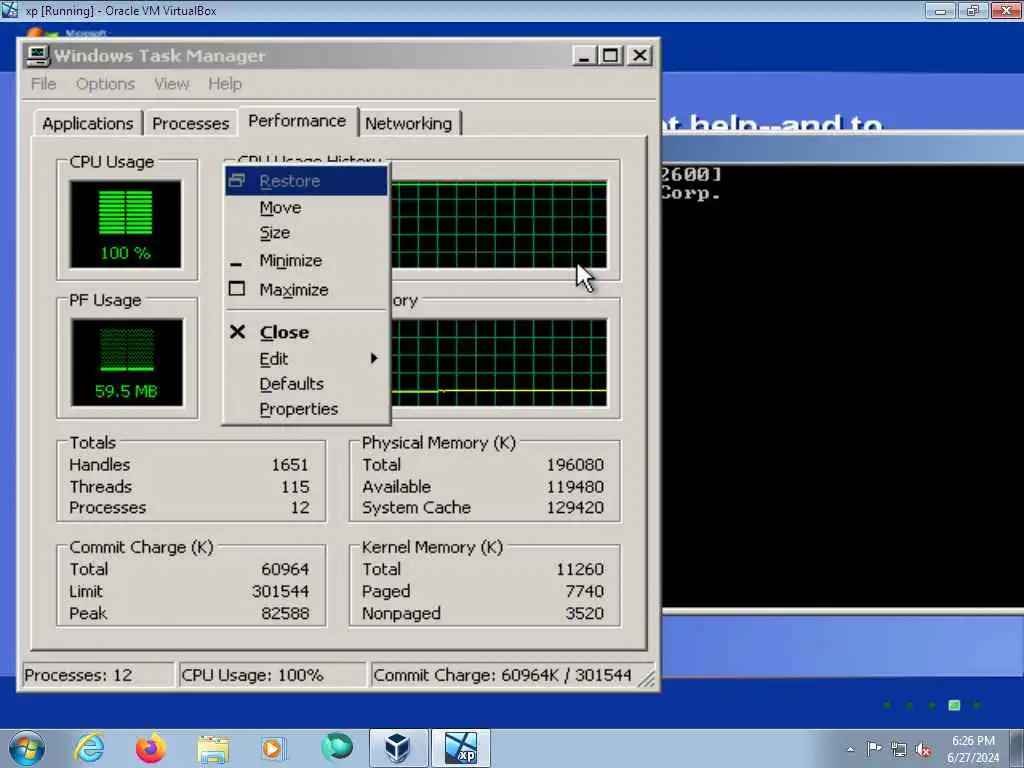Image resolution: width=1024 pixels, height=768 pixels.
Task: Click the CPU Usage History graph
Action: pos(499,225)
